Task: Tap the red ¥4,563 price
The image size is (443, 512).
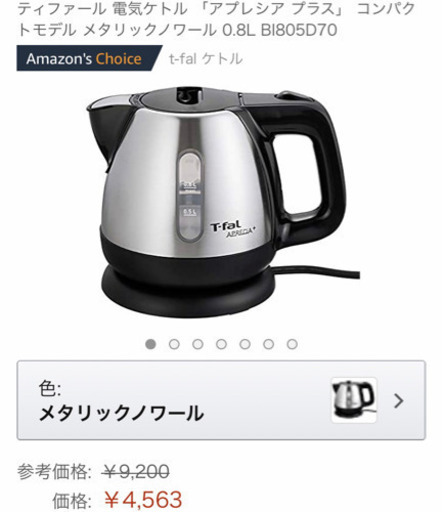Action: point(143,499)
